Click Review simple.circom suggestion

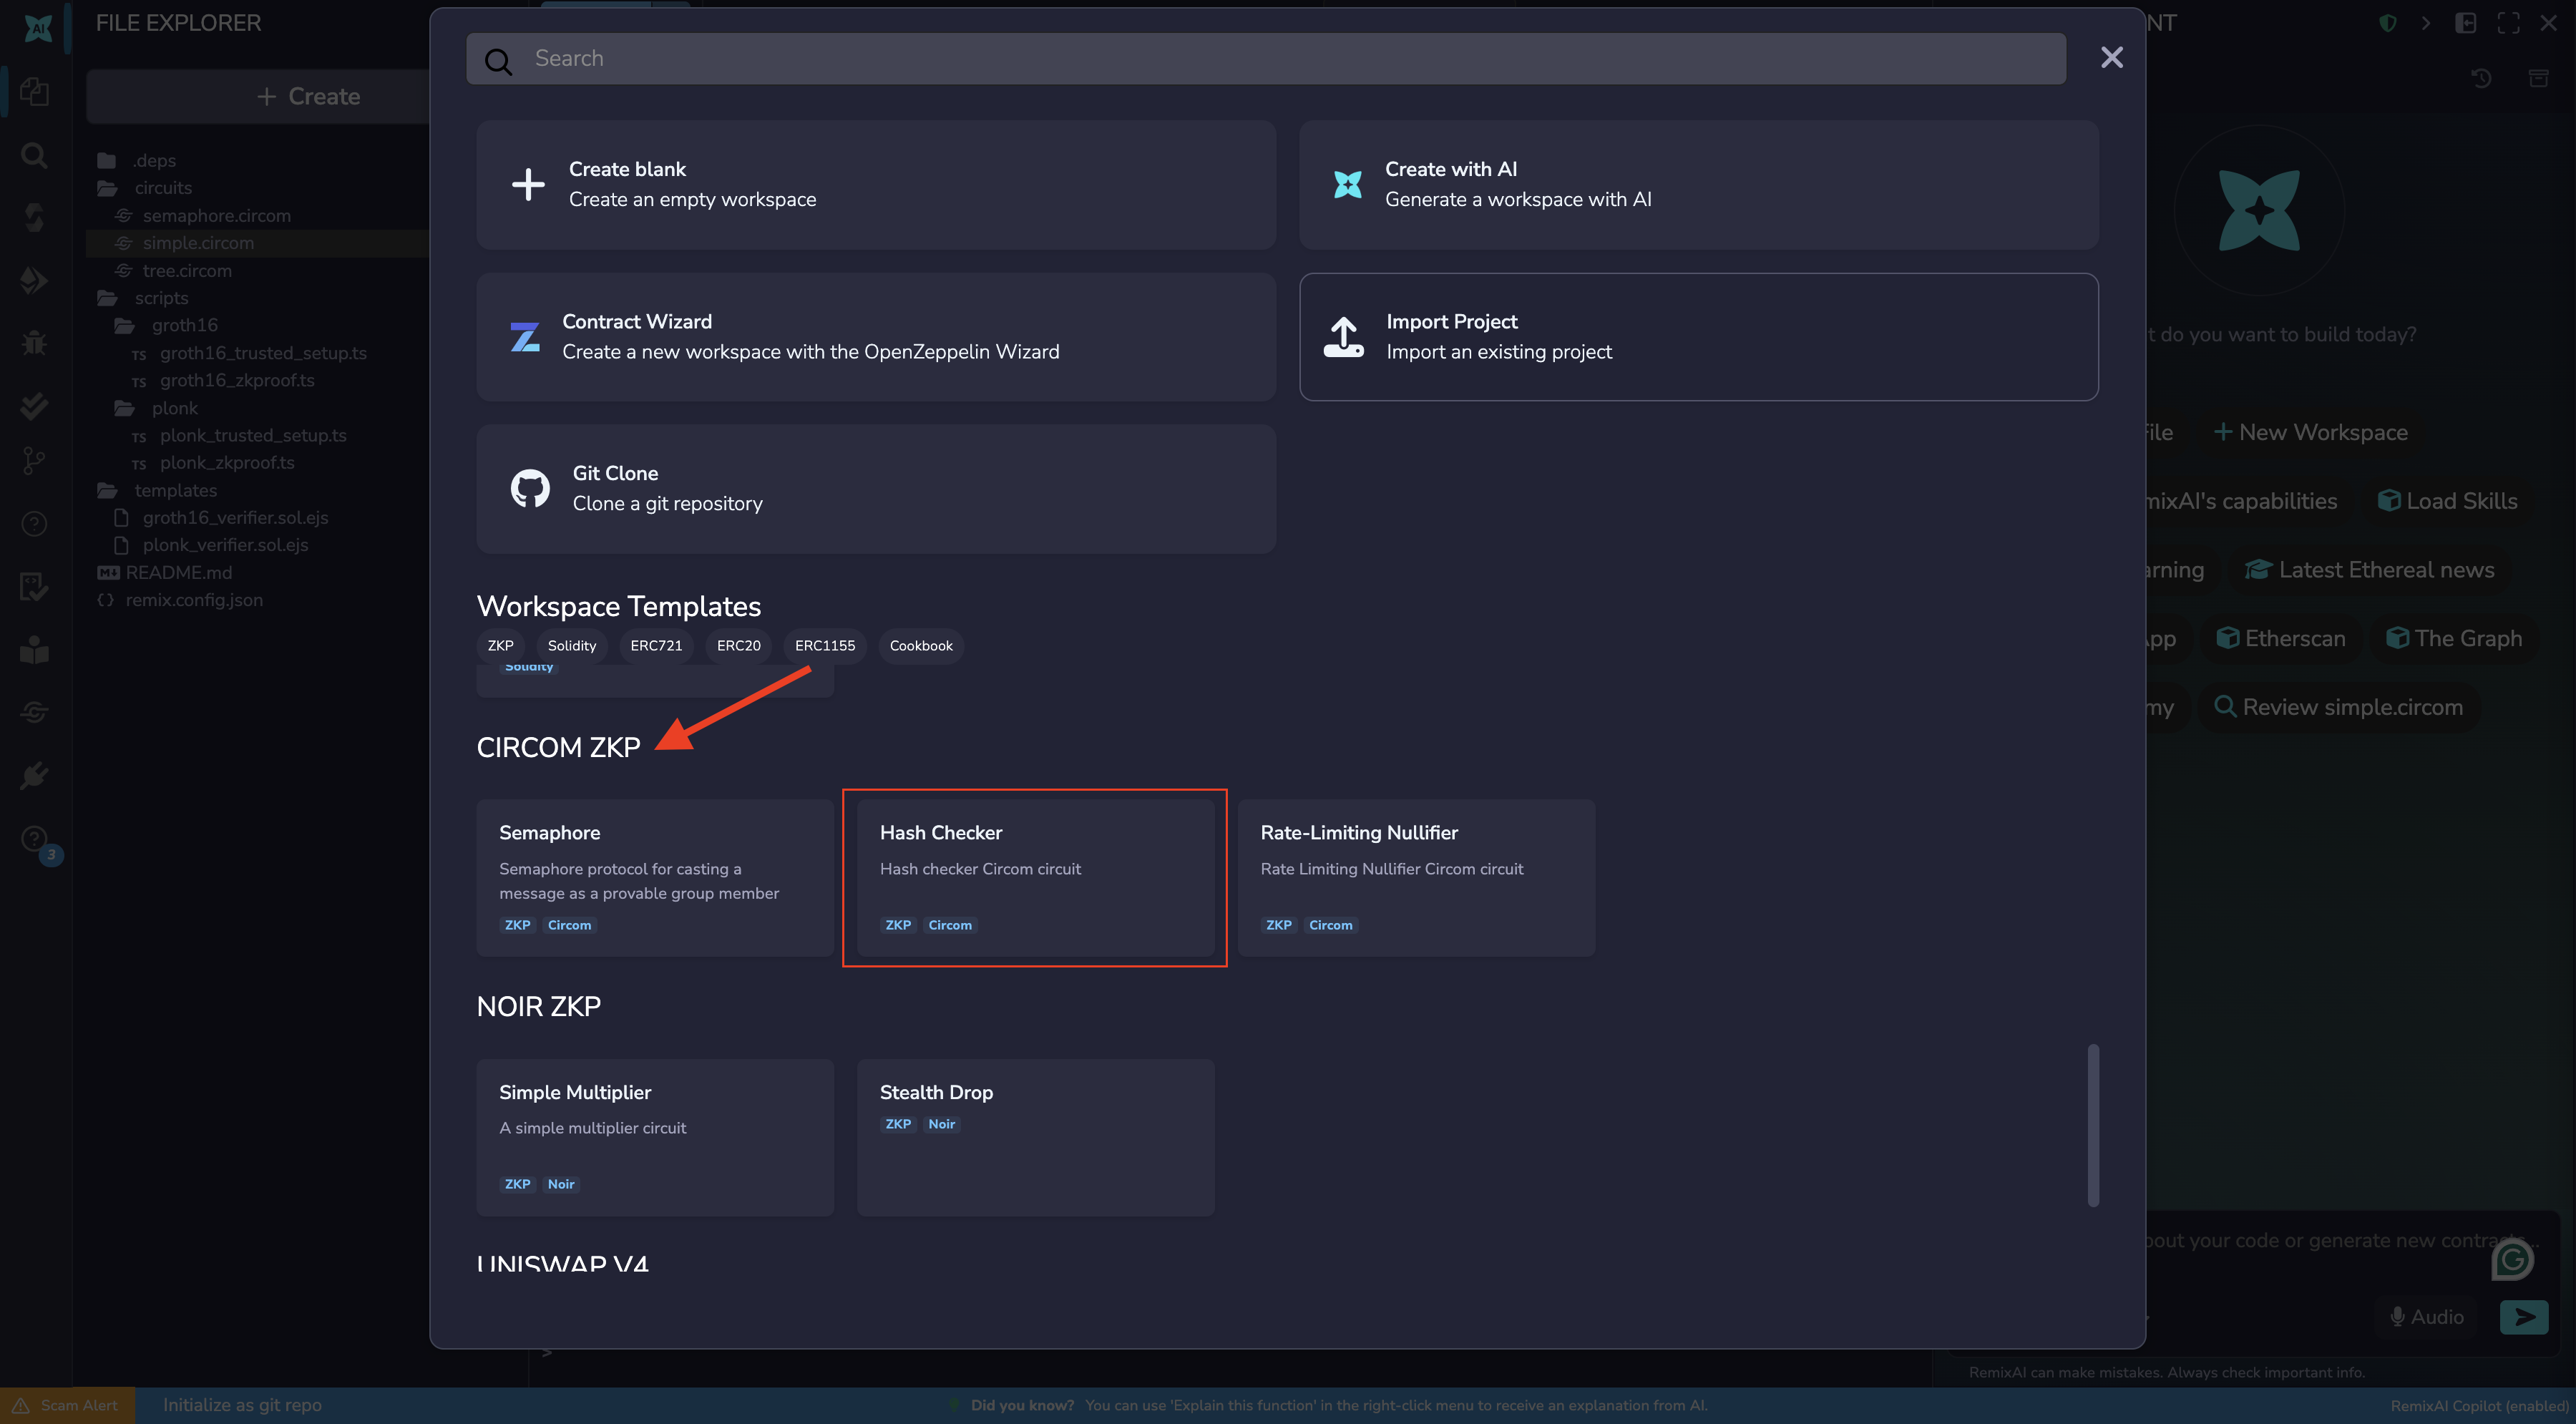2339,707
